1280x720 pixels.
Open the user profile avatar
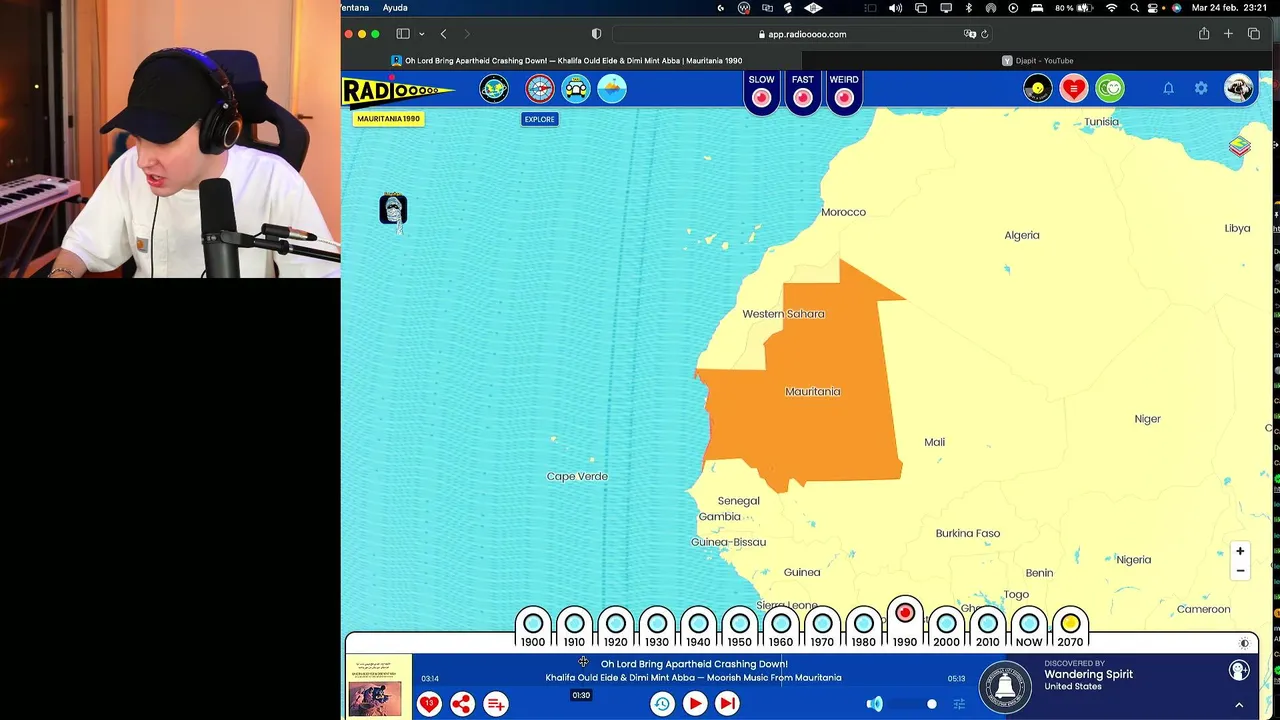point(1238,89)
